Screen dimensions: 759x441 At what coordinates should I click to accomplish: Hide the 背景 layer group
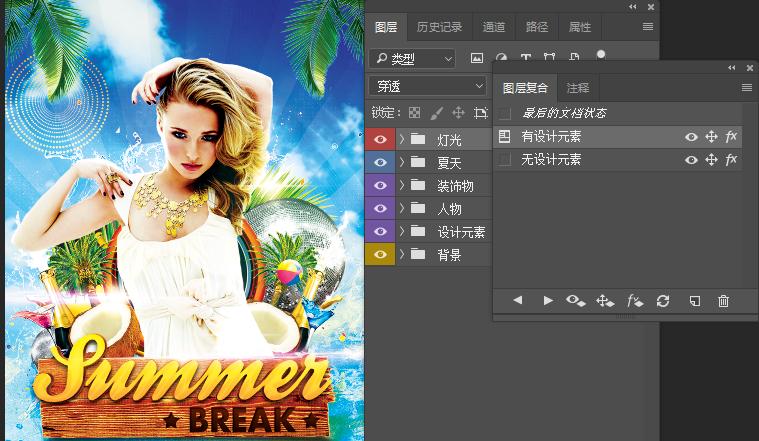click(x=380, y=254)
